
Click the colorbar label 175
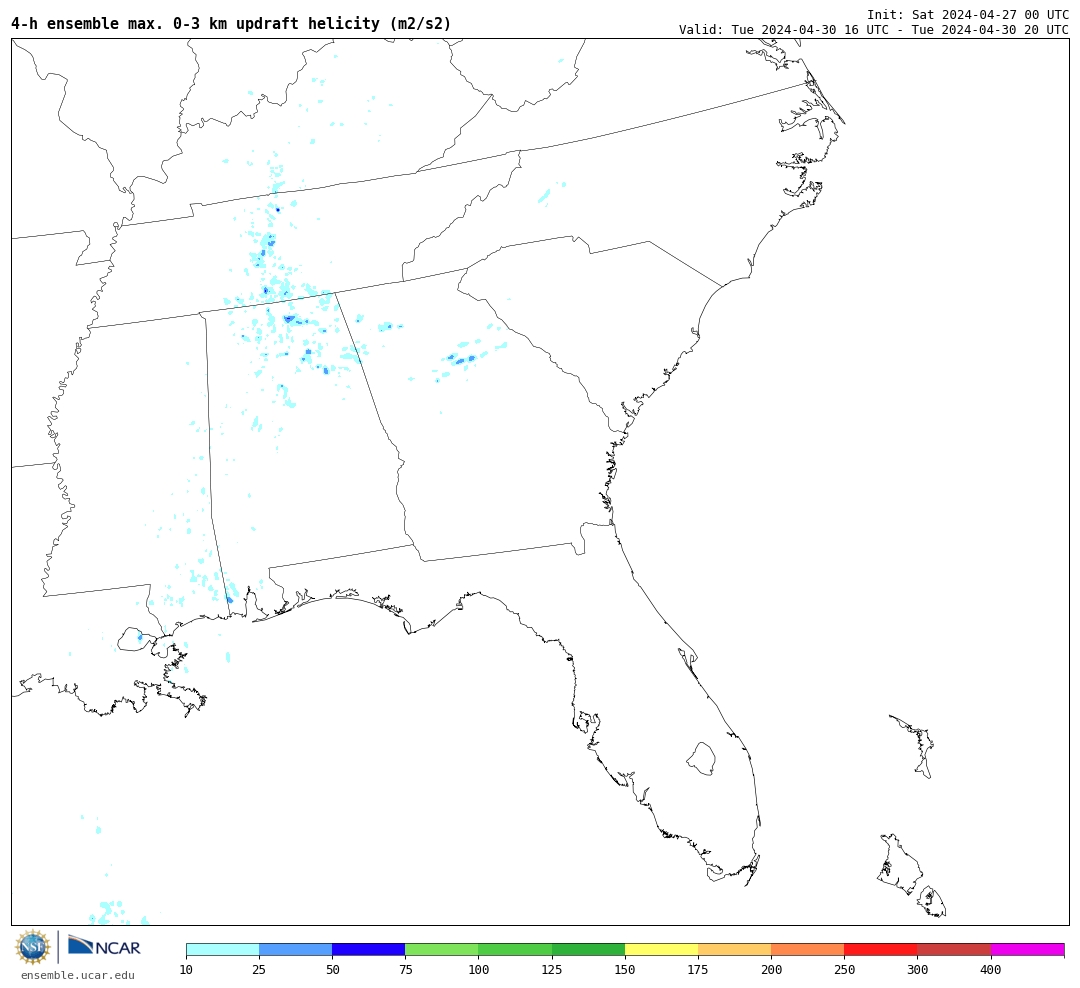tap(698, 970)
